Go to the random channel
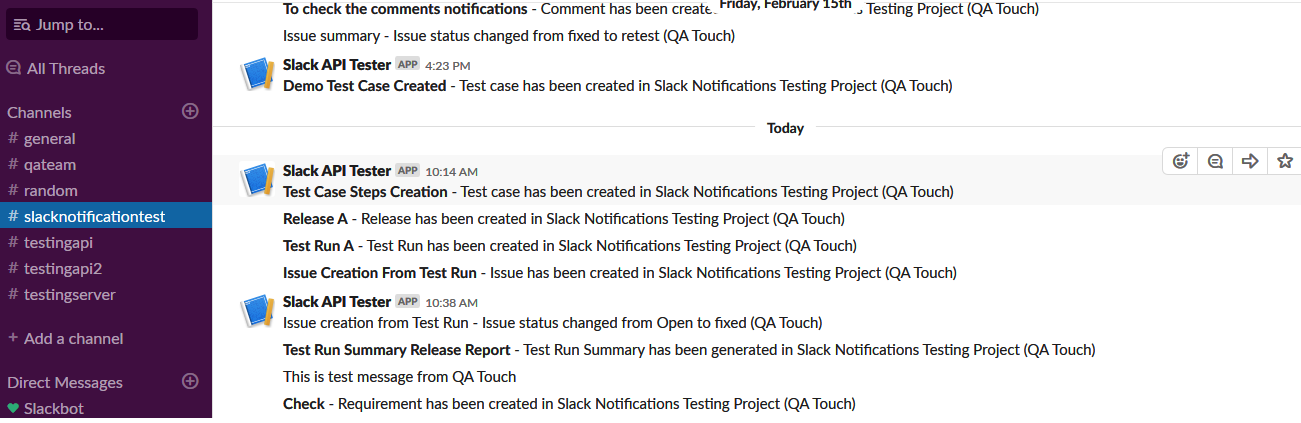Viewport: 1301px width, 423px height. [50, 190]
